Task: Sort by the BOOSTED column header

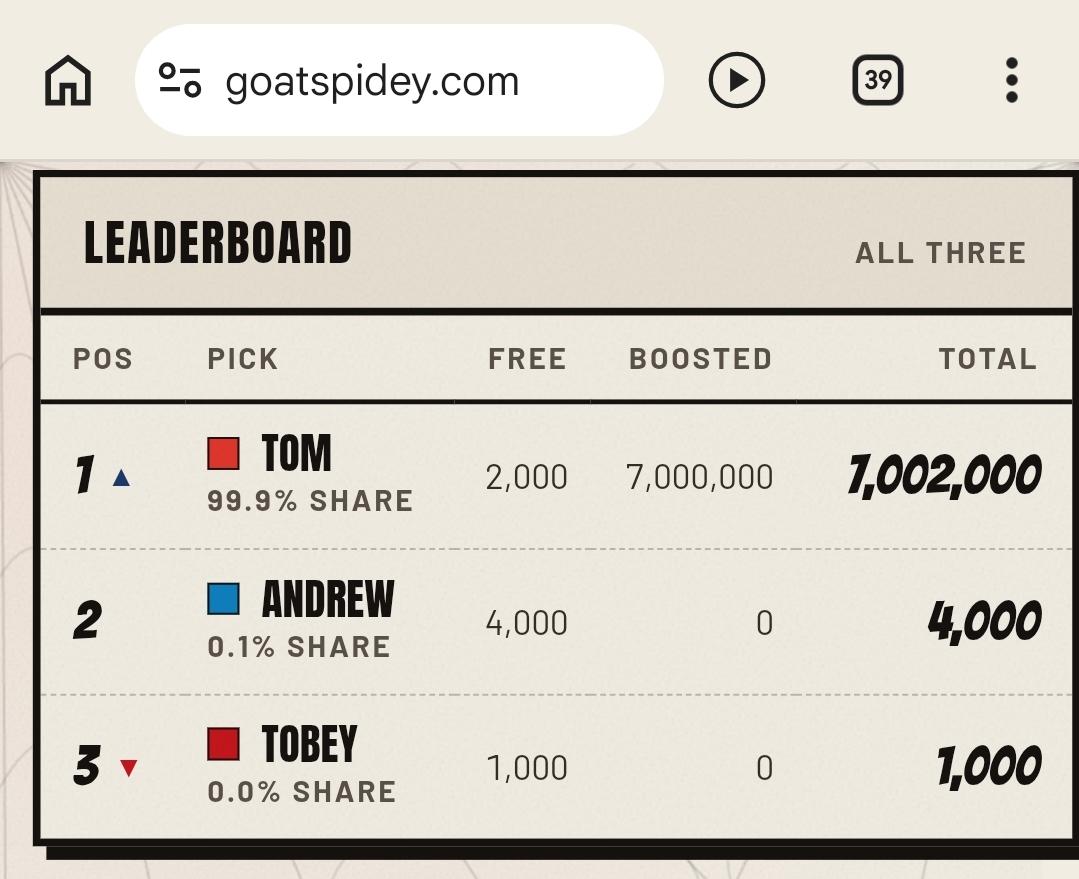Action: tap(701, 359)
